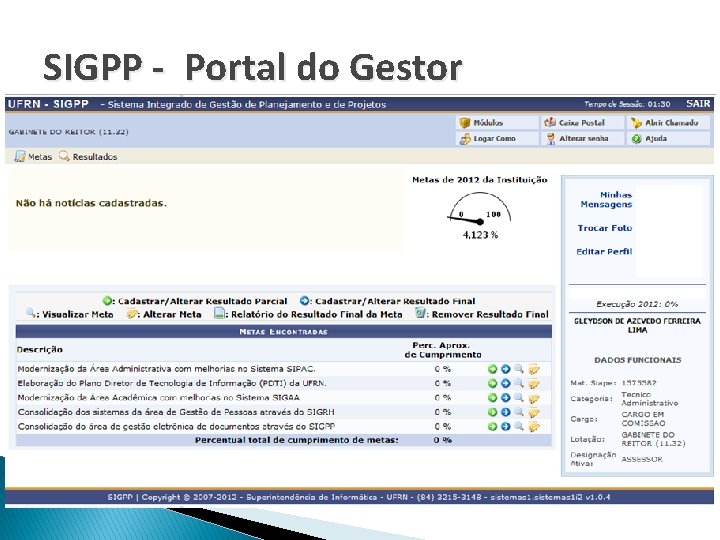Click 'Remover Resultado Final' legend entry
Viewport: 720px width, 540px height.
[x=482, y=314]
